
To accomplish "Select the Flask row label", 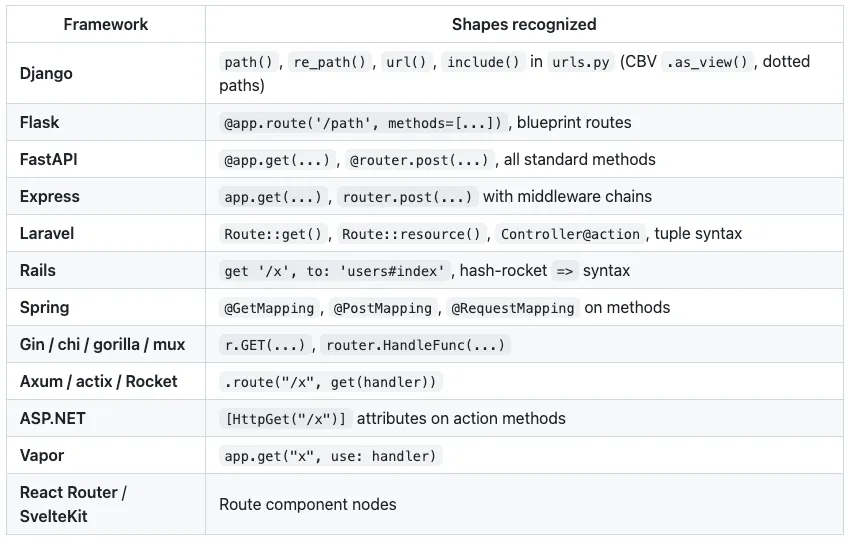I will 39,122.
